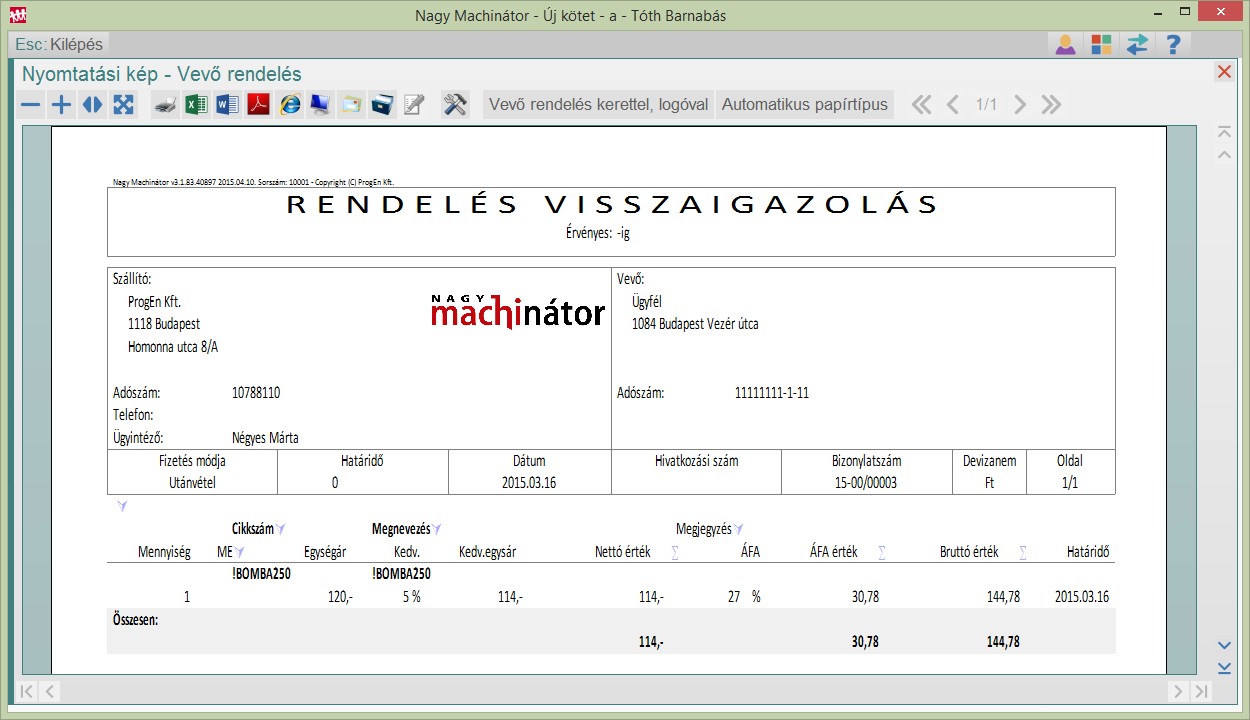The width and height of the screenshot is (1250, 720).
Task: Open Automatikus papírtípus paper selector
Action: tap(805, 105)
